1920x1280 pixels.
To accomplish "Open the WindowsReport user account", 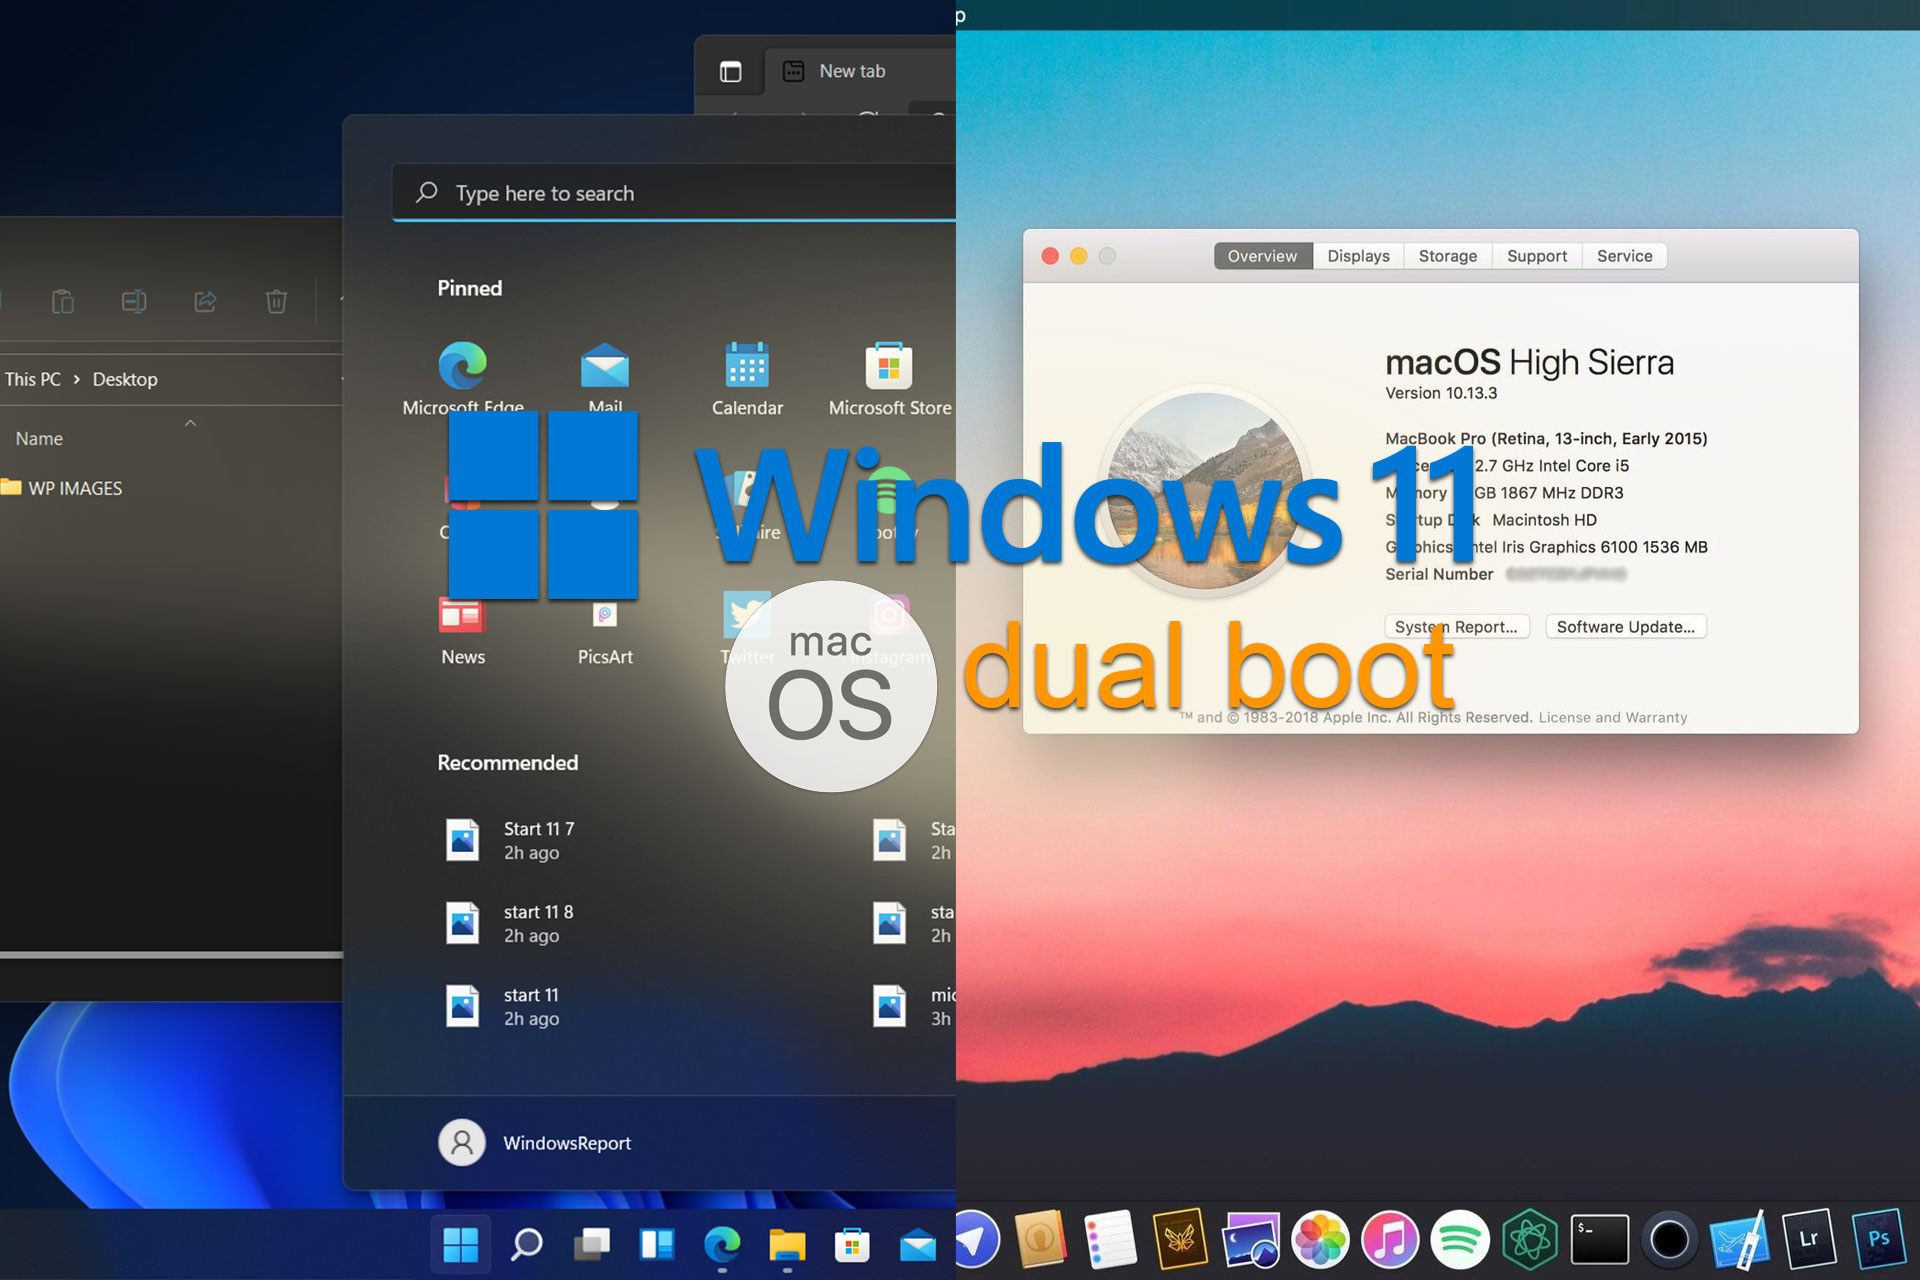I will [x=535, y=1143].
